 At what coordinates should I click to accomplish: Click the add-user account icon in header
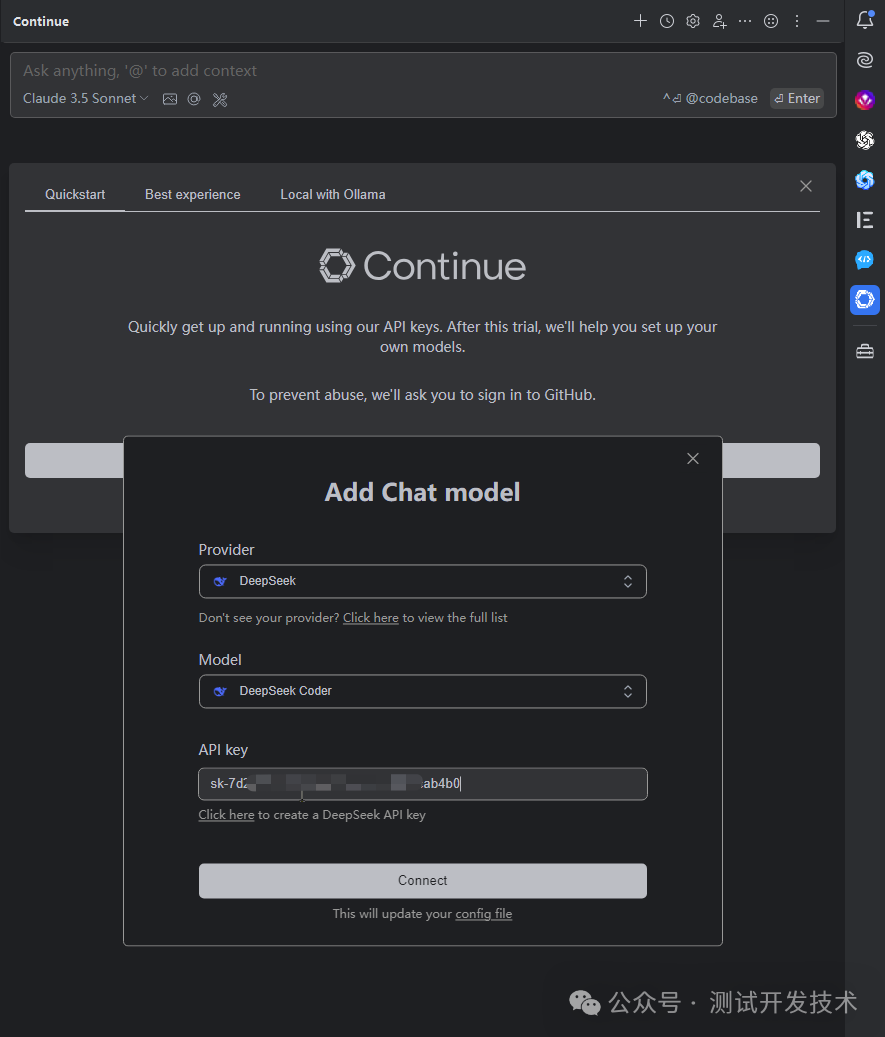pyautogui.click(x=719, y=21)
